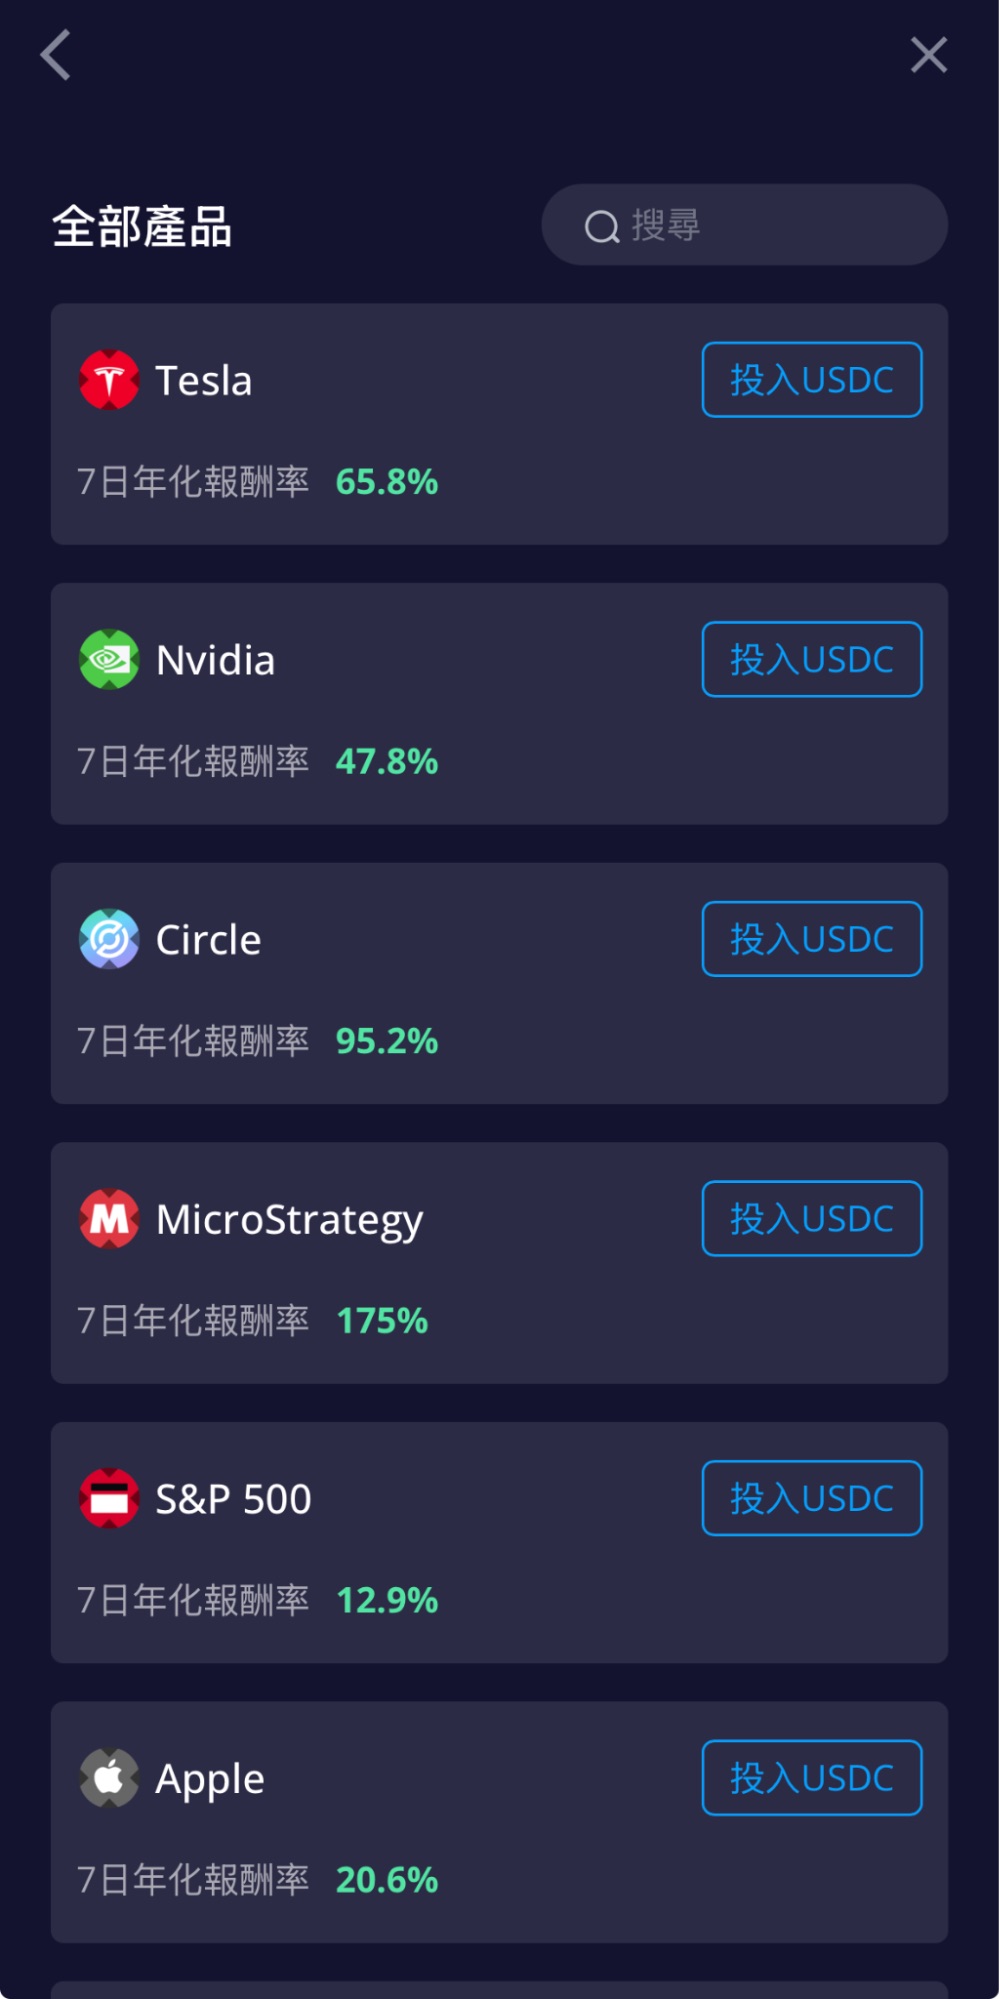
Task: Invest USDC in Nvidia
Action: [812, 659]
